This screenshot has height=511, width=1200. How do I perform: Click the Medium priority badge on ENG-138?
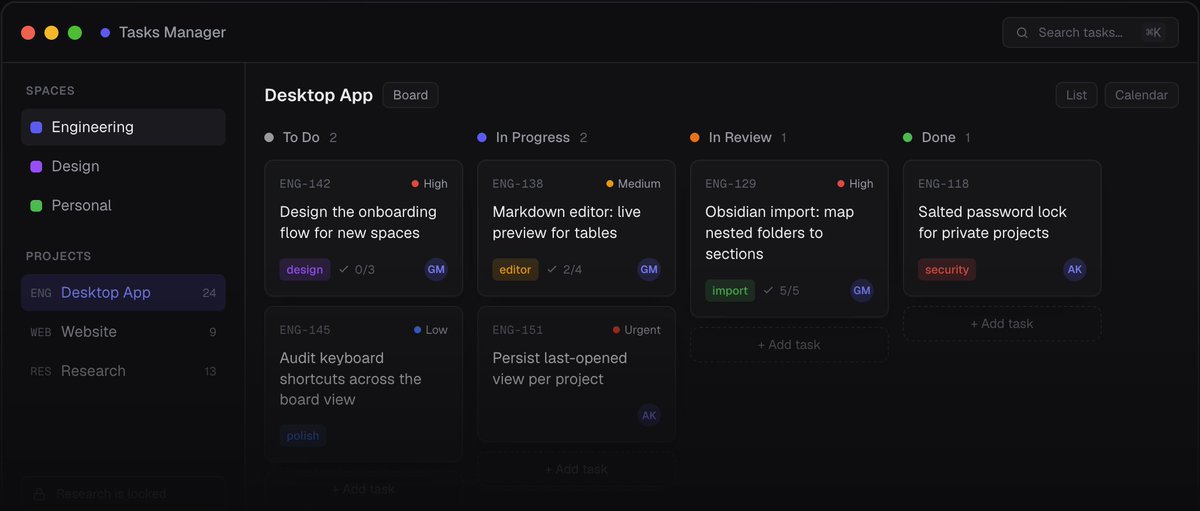[633, 184]
